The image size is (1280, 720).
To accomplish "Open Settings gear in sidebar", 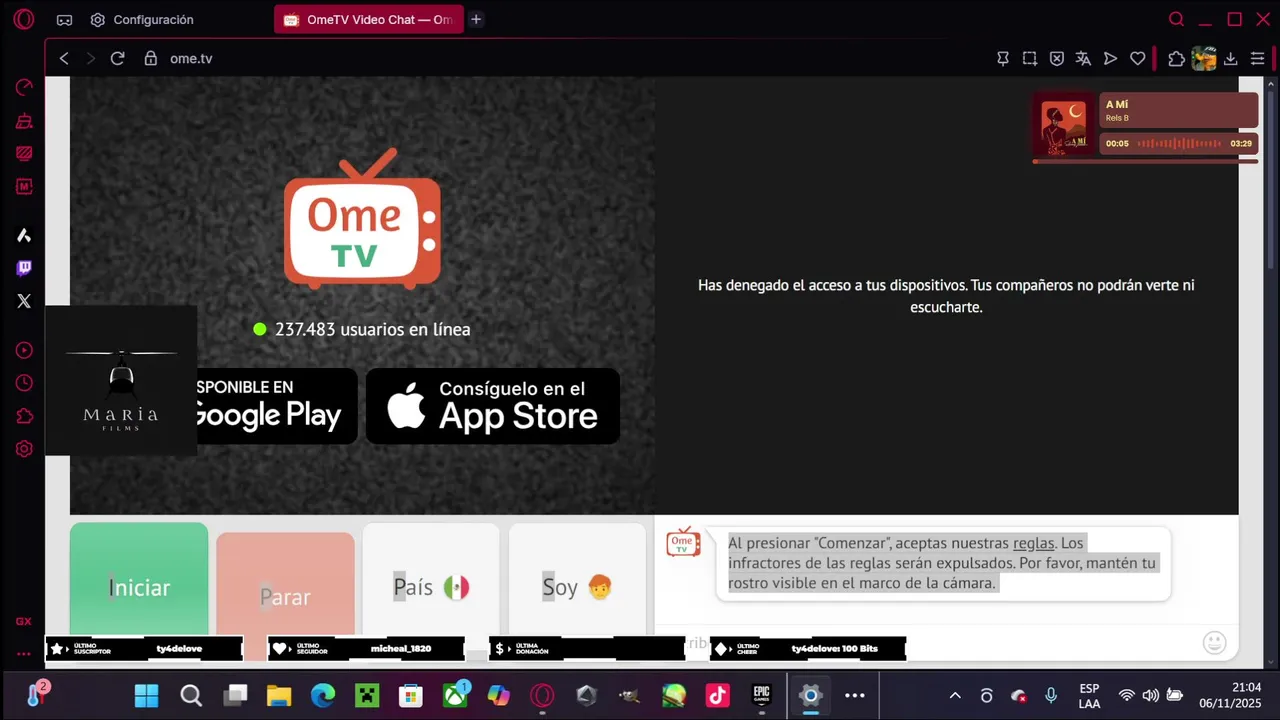I will [x=24, y=449].
